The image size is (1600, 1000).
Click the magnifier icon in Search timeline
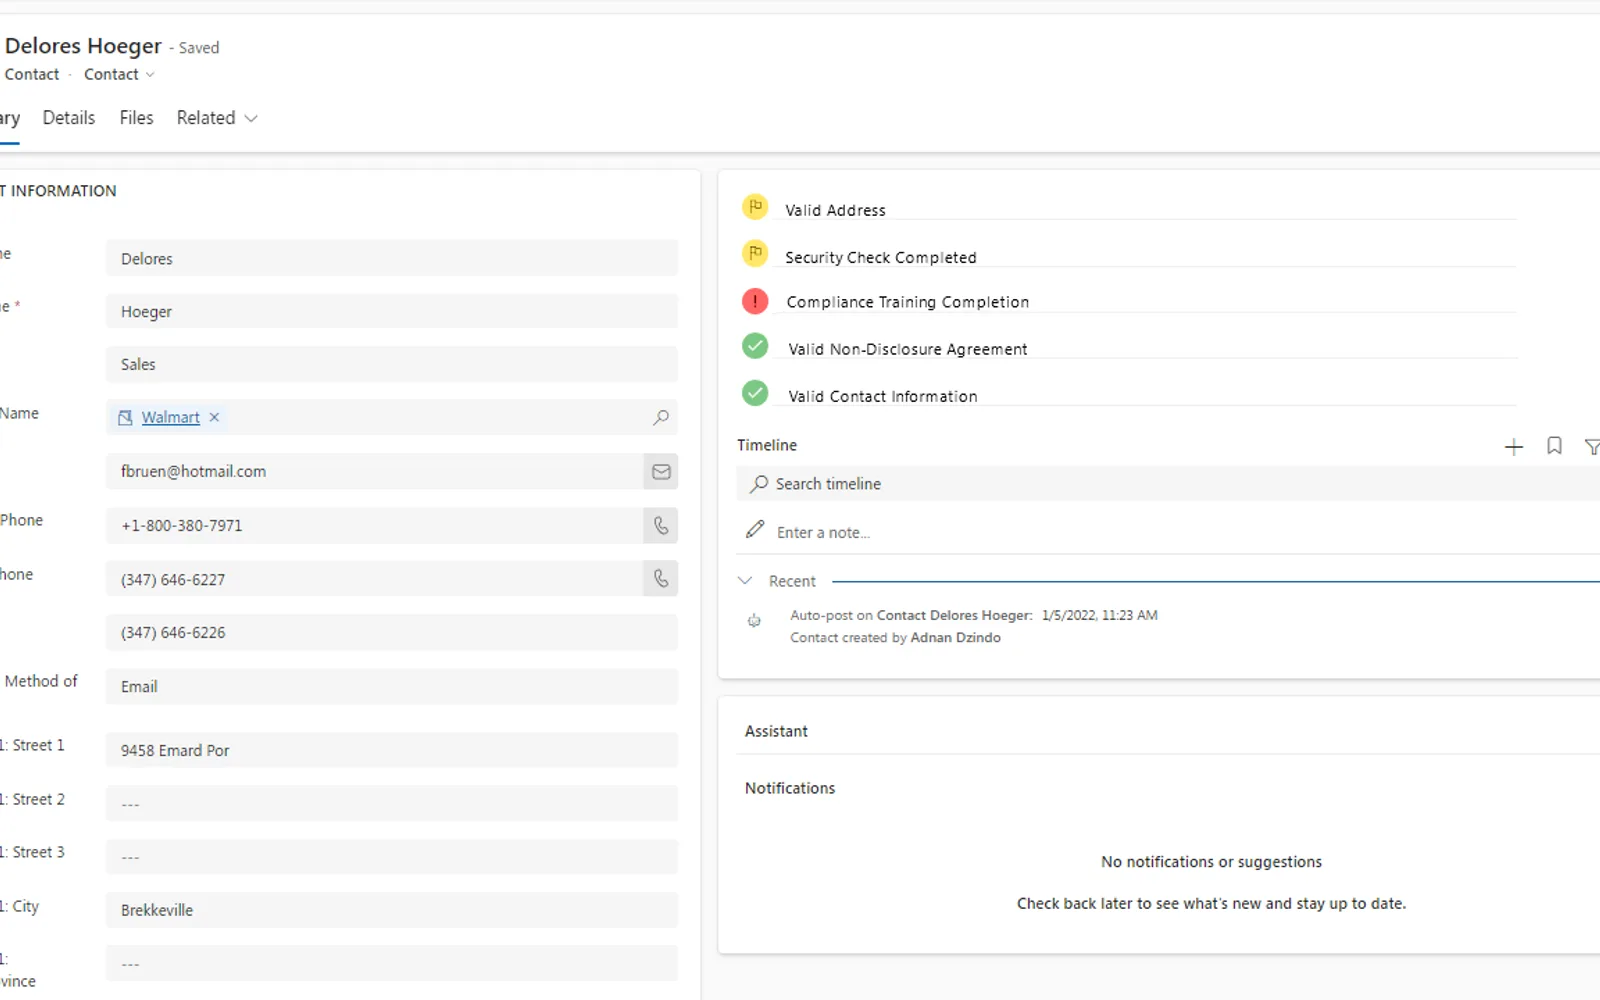tap(759, 484)
